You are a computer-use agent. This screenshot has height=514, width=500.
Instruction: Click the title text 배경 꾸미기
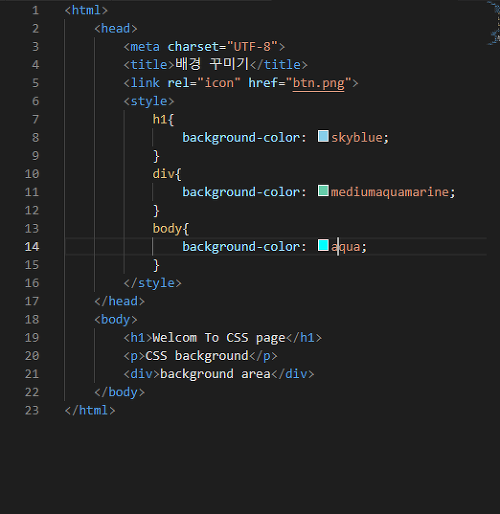[x=212, y=64]
